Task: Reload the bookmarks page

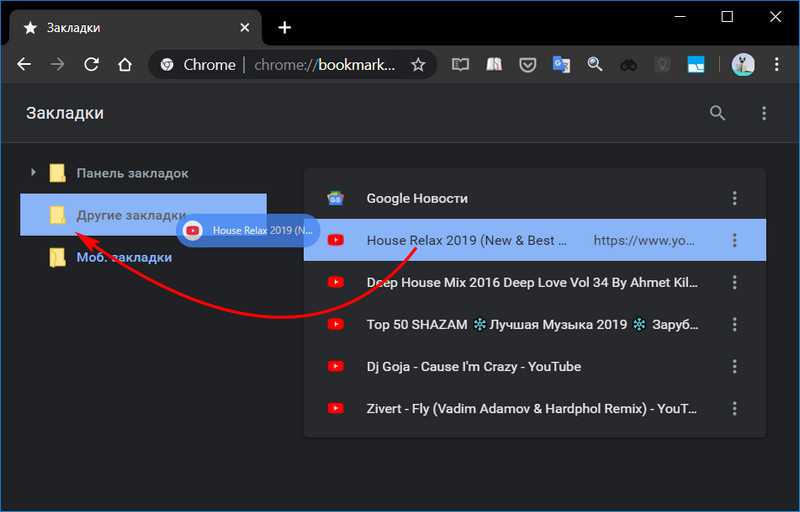Action: 91,65
